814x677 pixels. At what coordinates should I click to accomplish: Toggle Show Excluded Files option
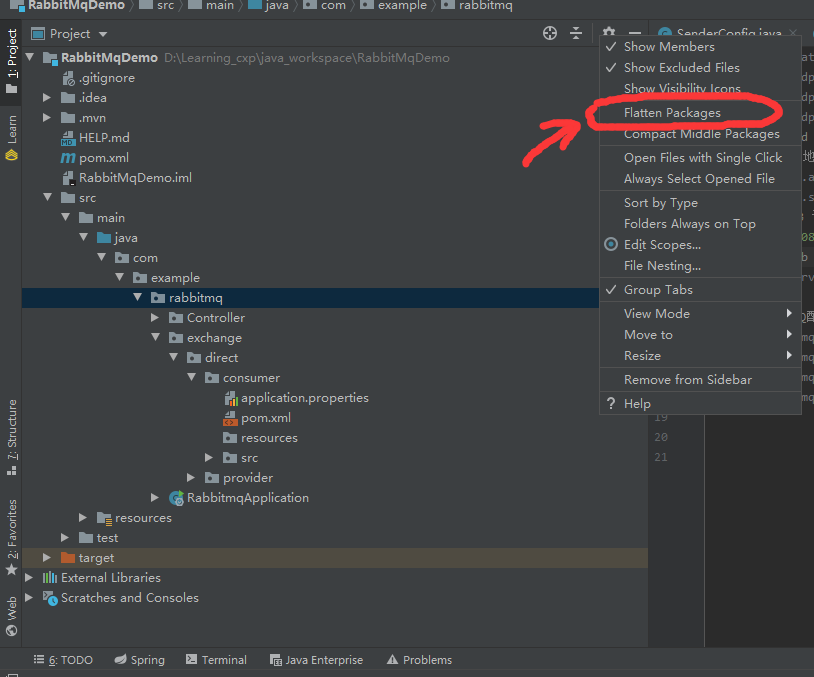[x=700, y=67]
